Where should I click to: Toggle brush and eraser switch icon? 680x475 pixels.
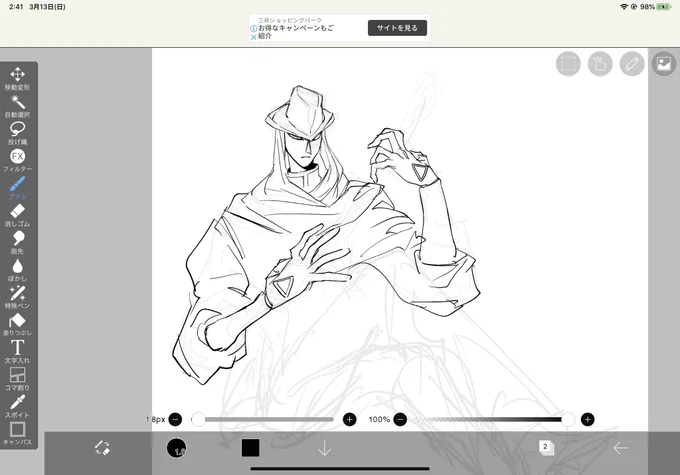tap(102, 448)
